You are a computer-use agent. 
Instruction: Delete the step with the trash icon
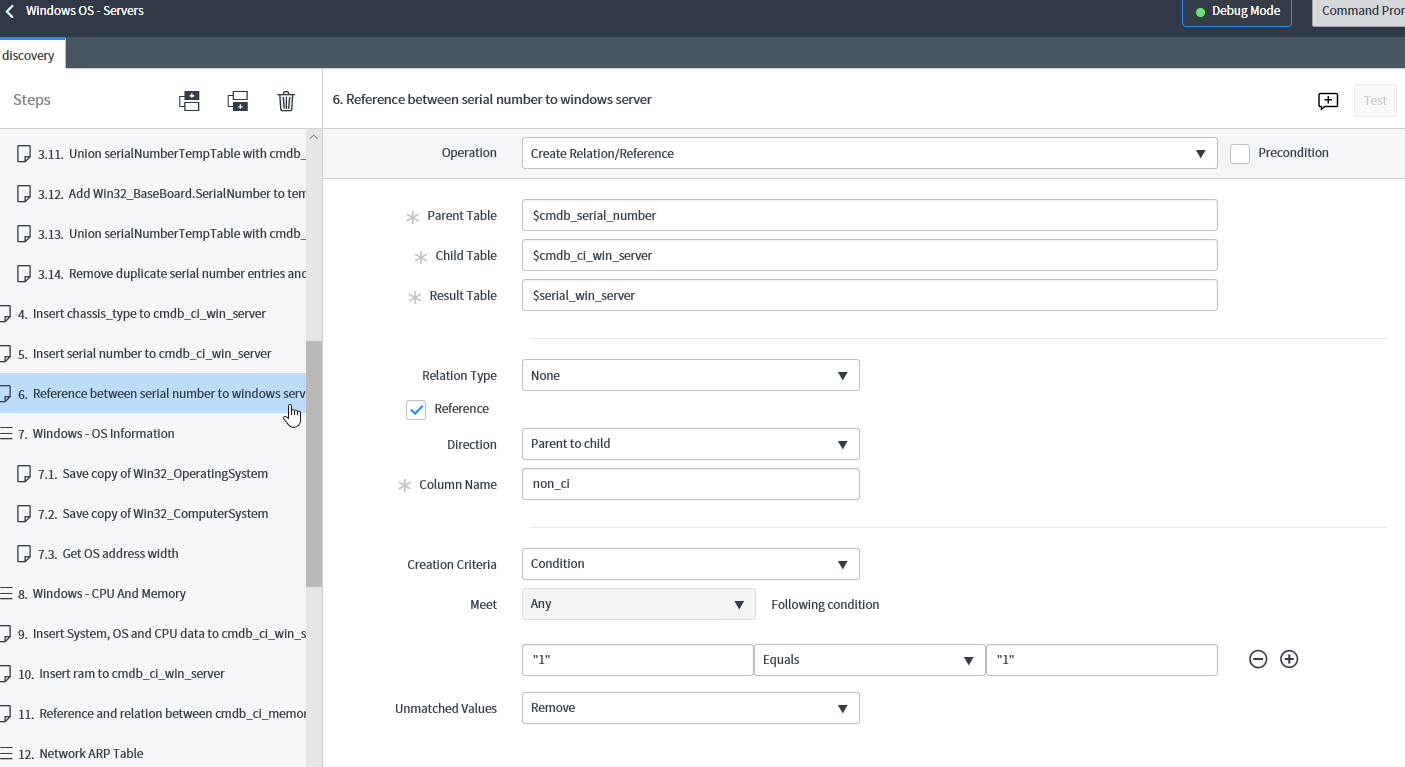(286, 100)
